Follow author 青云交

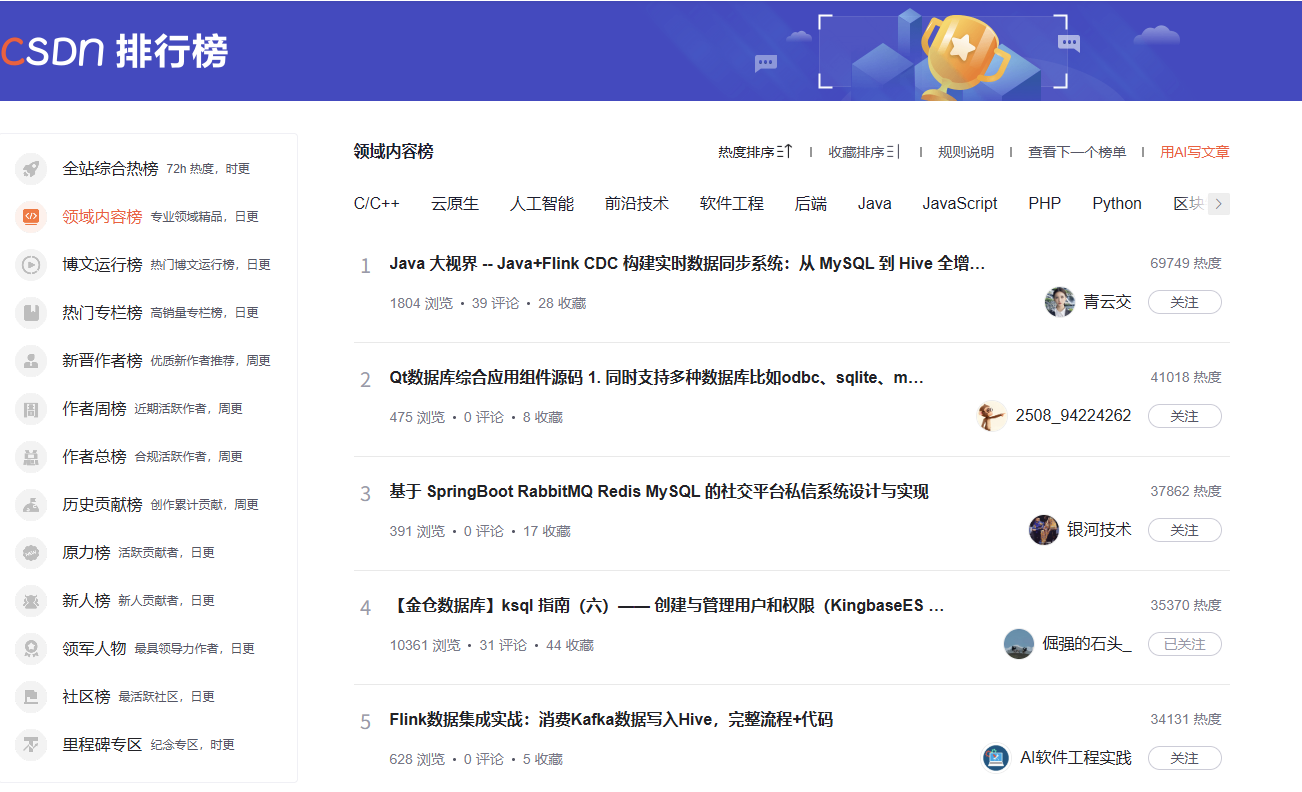[x=1185, y=302]
